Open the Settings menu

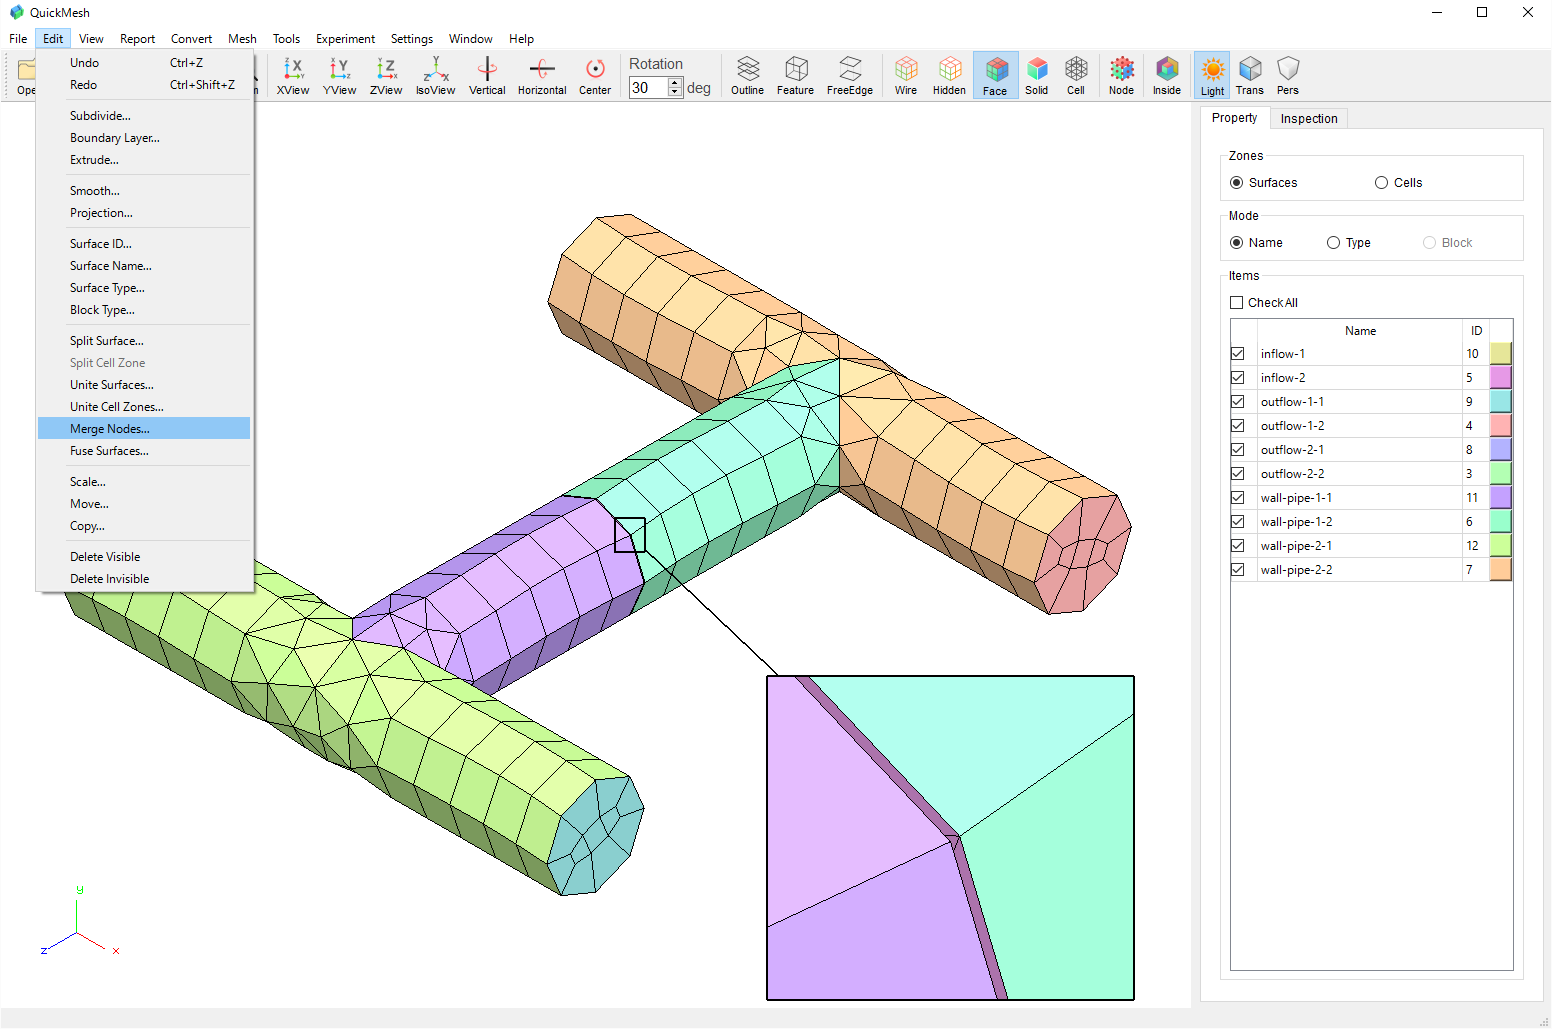tap(412, 39)
